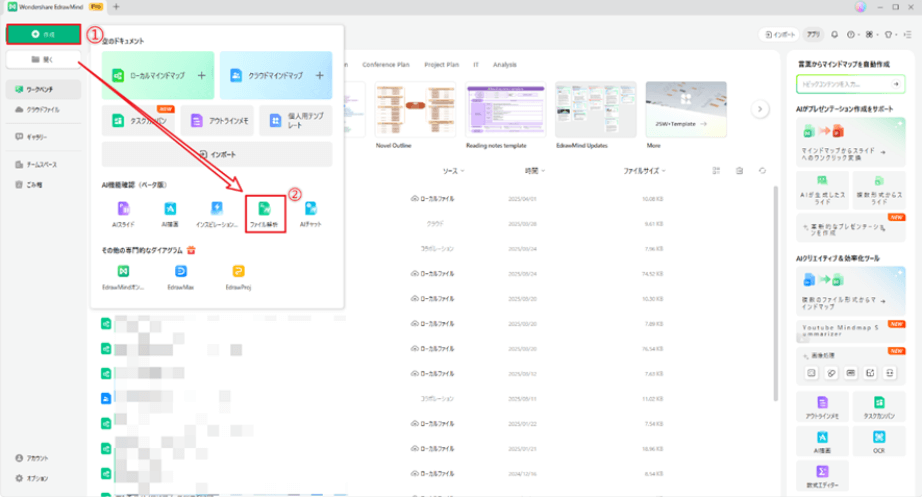Click the アプリ button in the top bar
Viewport: 922px width, 497px height.
813,35
